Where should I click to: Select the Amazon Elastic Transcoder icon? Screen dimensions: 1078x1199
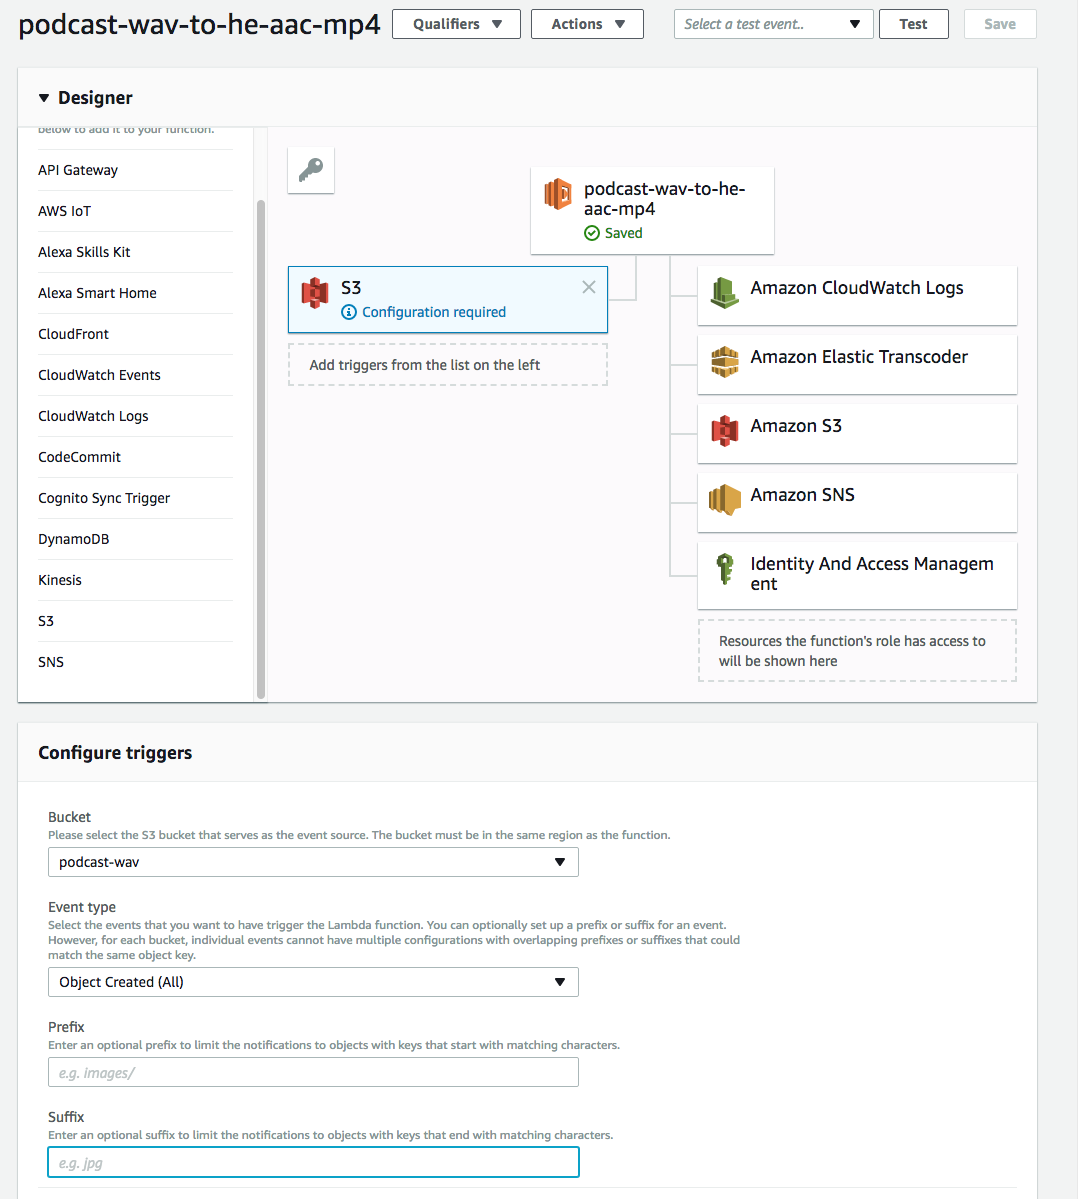[x=725, y=362]
